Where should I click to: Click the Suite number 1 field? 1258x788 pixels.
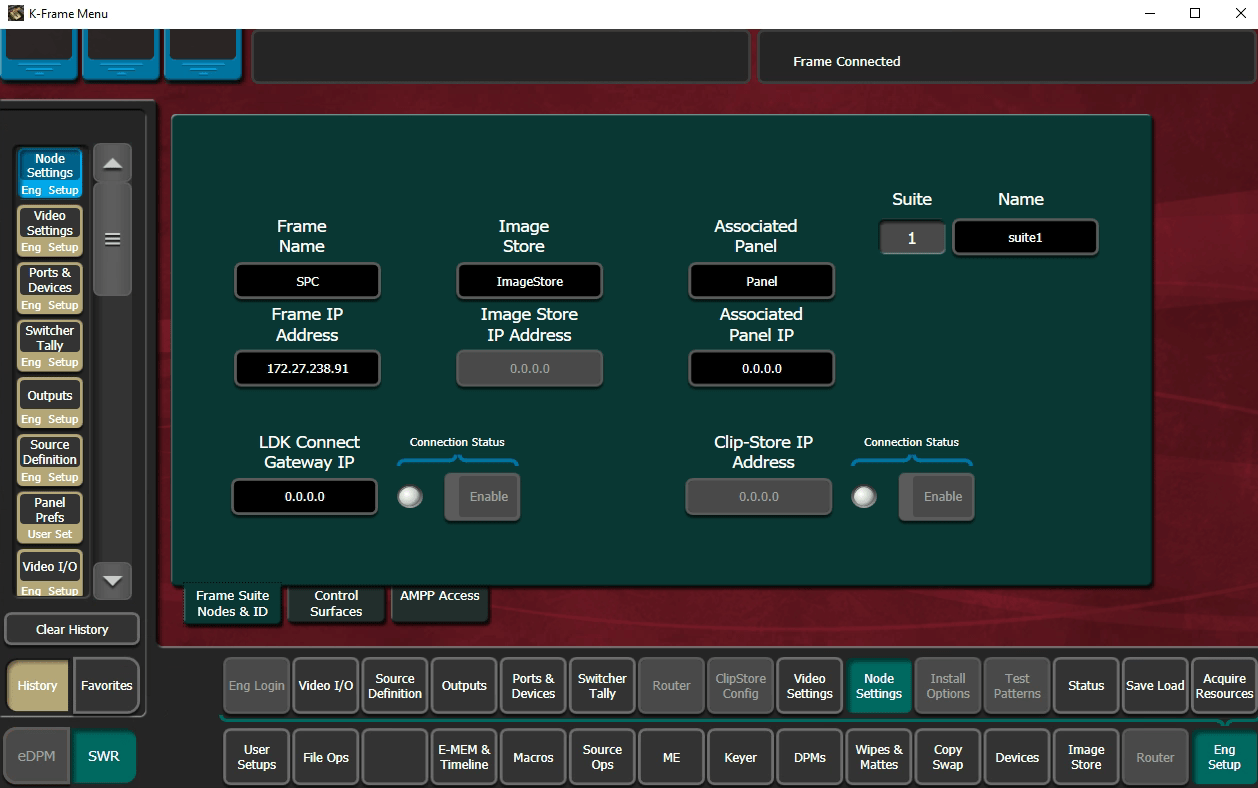pos(912,238)
